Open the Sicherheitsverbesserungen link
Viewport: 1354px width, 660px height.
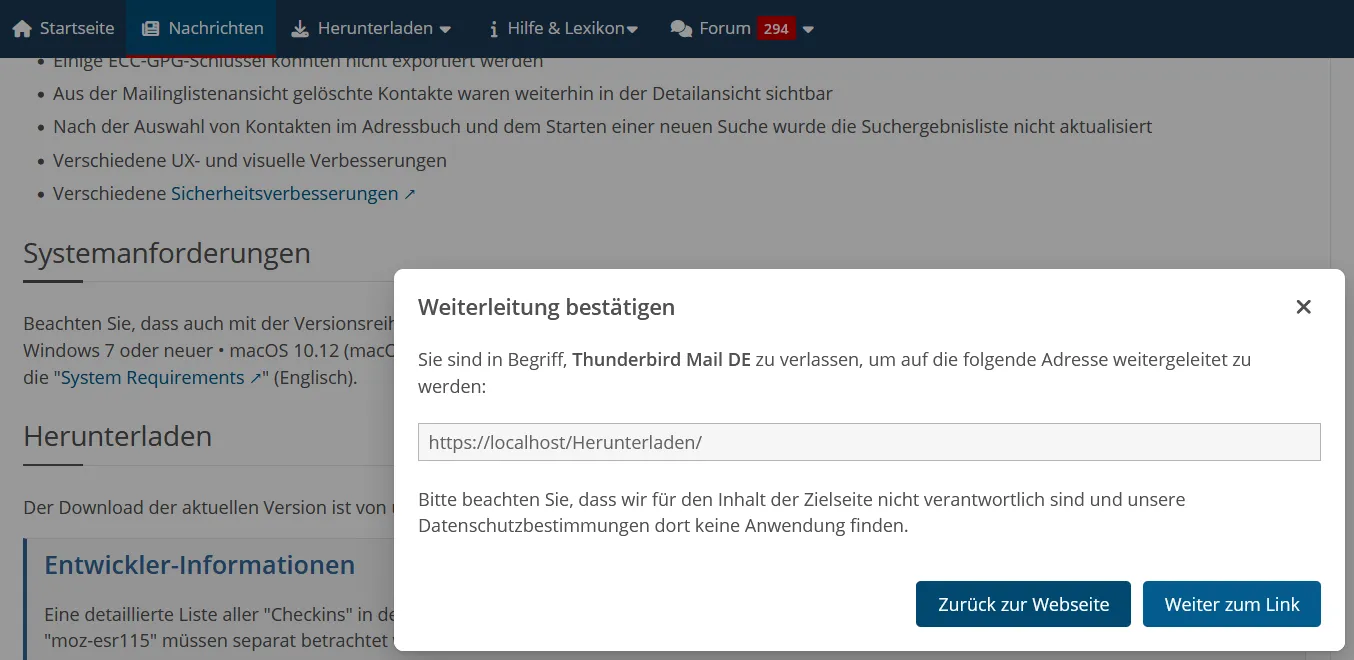284,194
